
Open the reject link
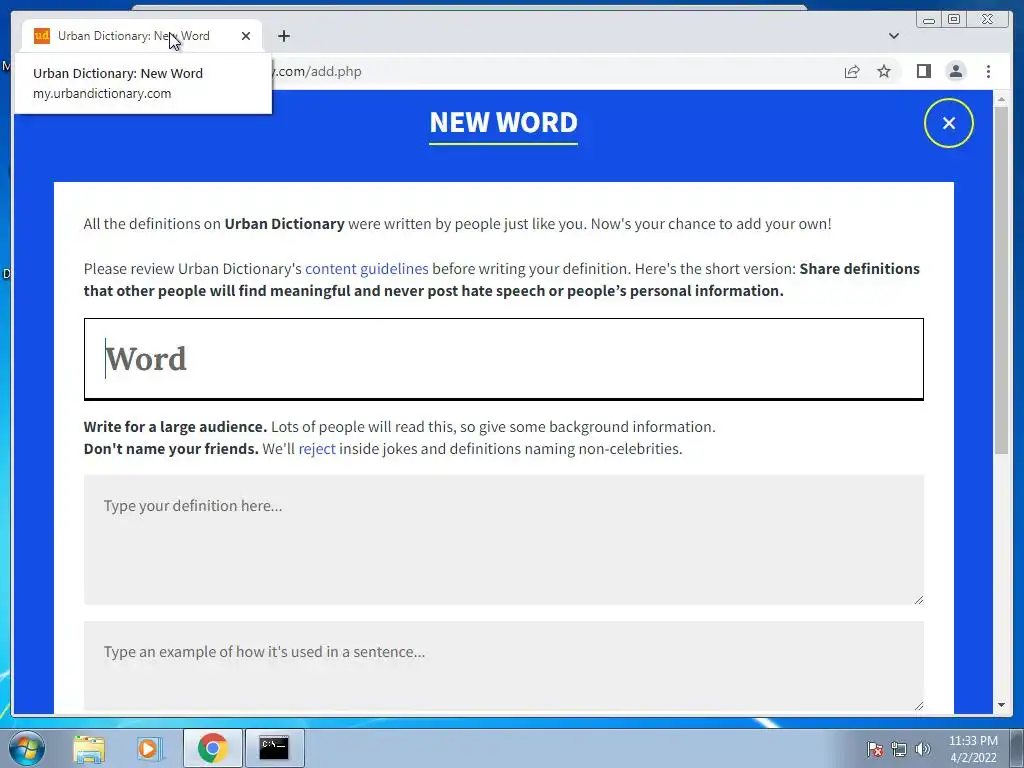click(x=317, y=449)
